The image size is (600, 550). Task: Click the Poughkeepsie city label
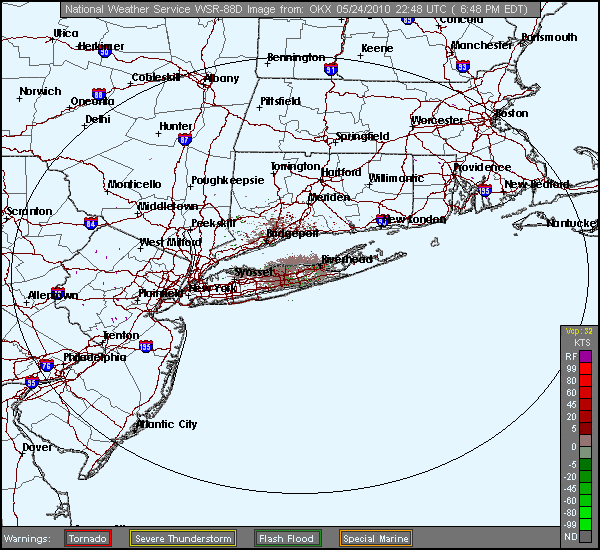click(228, 180)
